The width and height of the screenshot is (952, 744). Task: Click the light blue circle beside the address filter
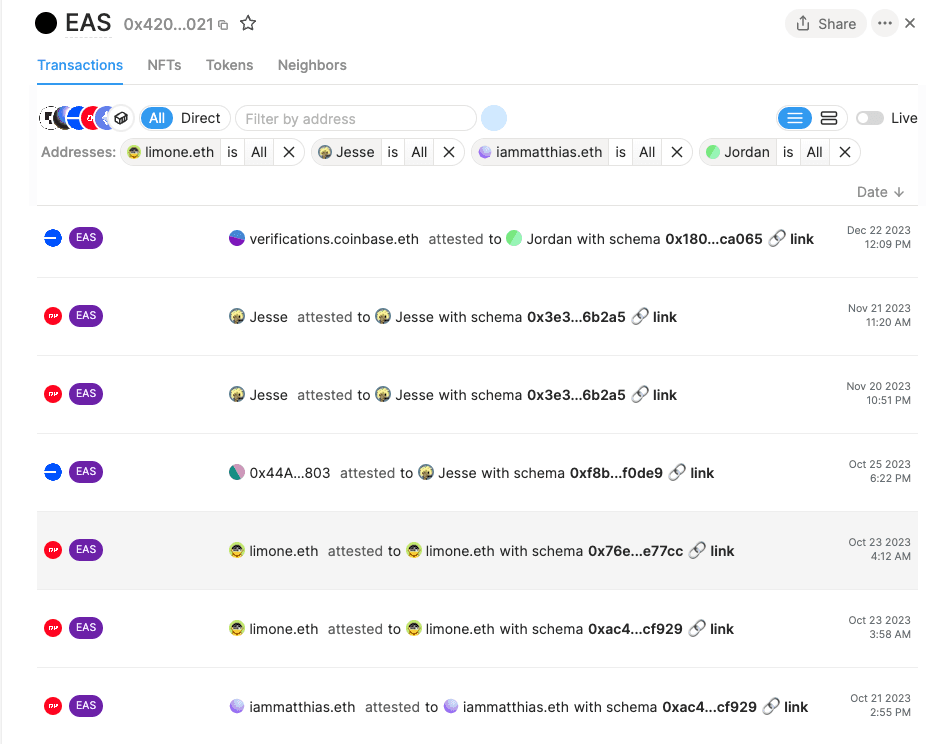[494, 118]
